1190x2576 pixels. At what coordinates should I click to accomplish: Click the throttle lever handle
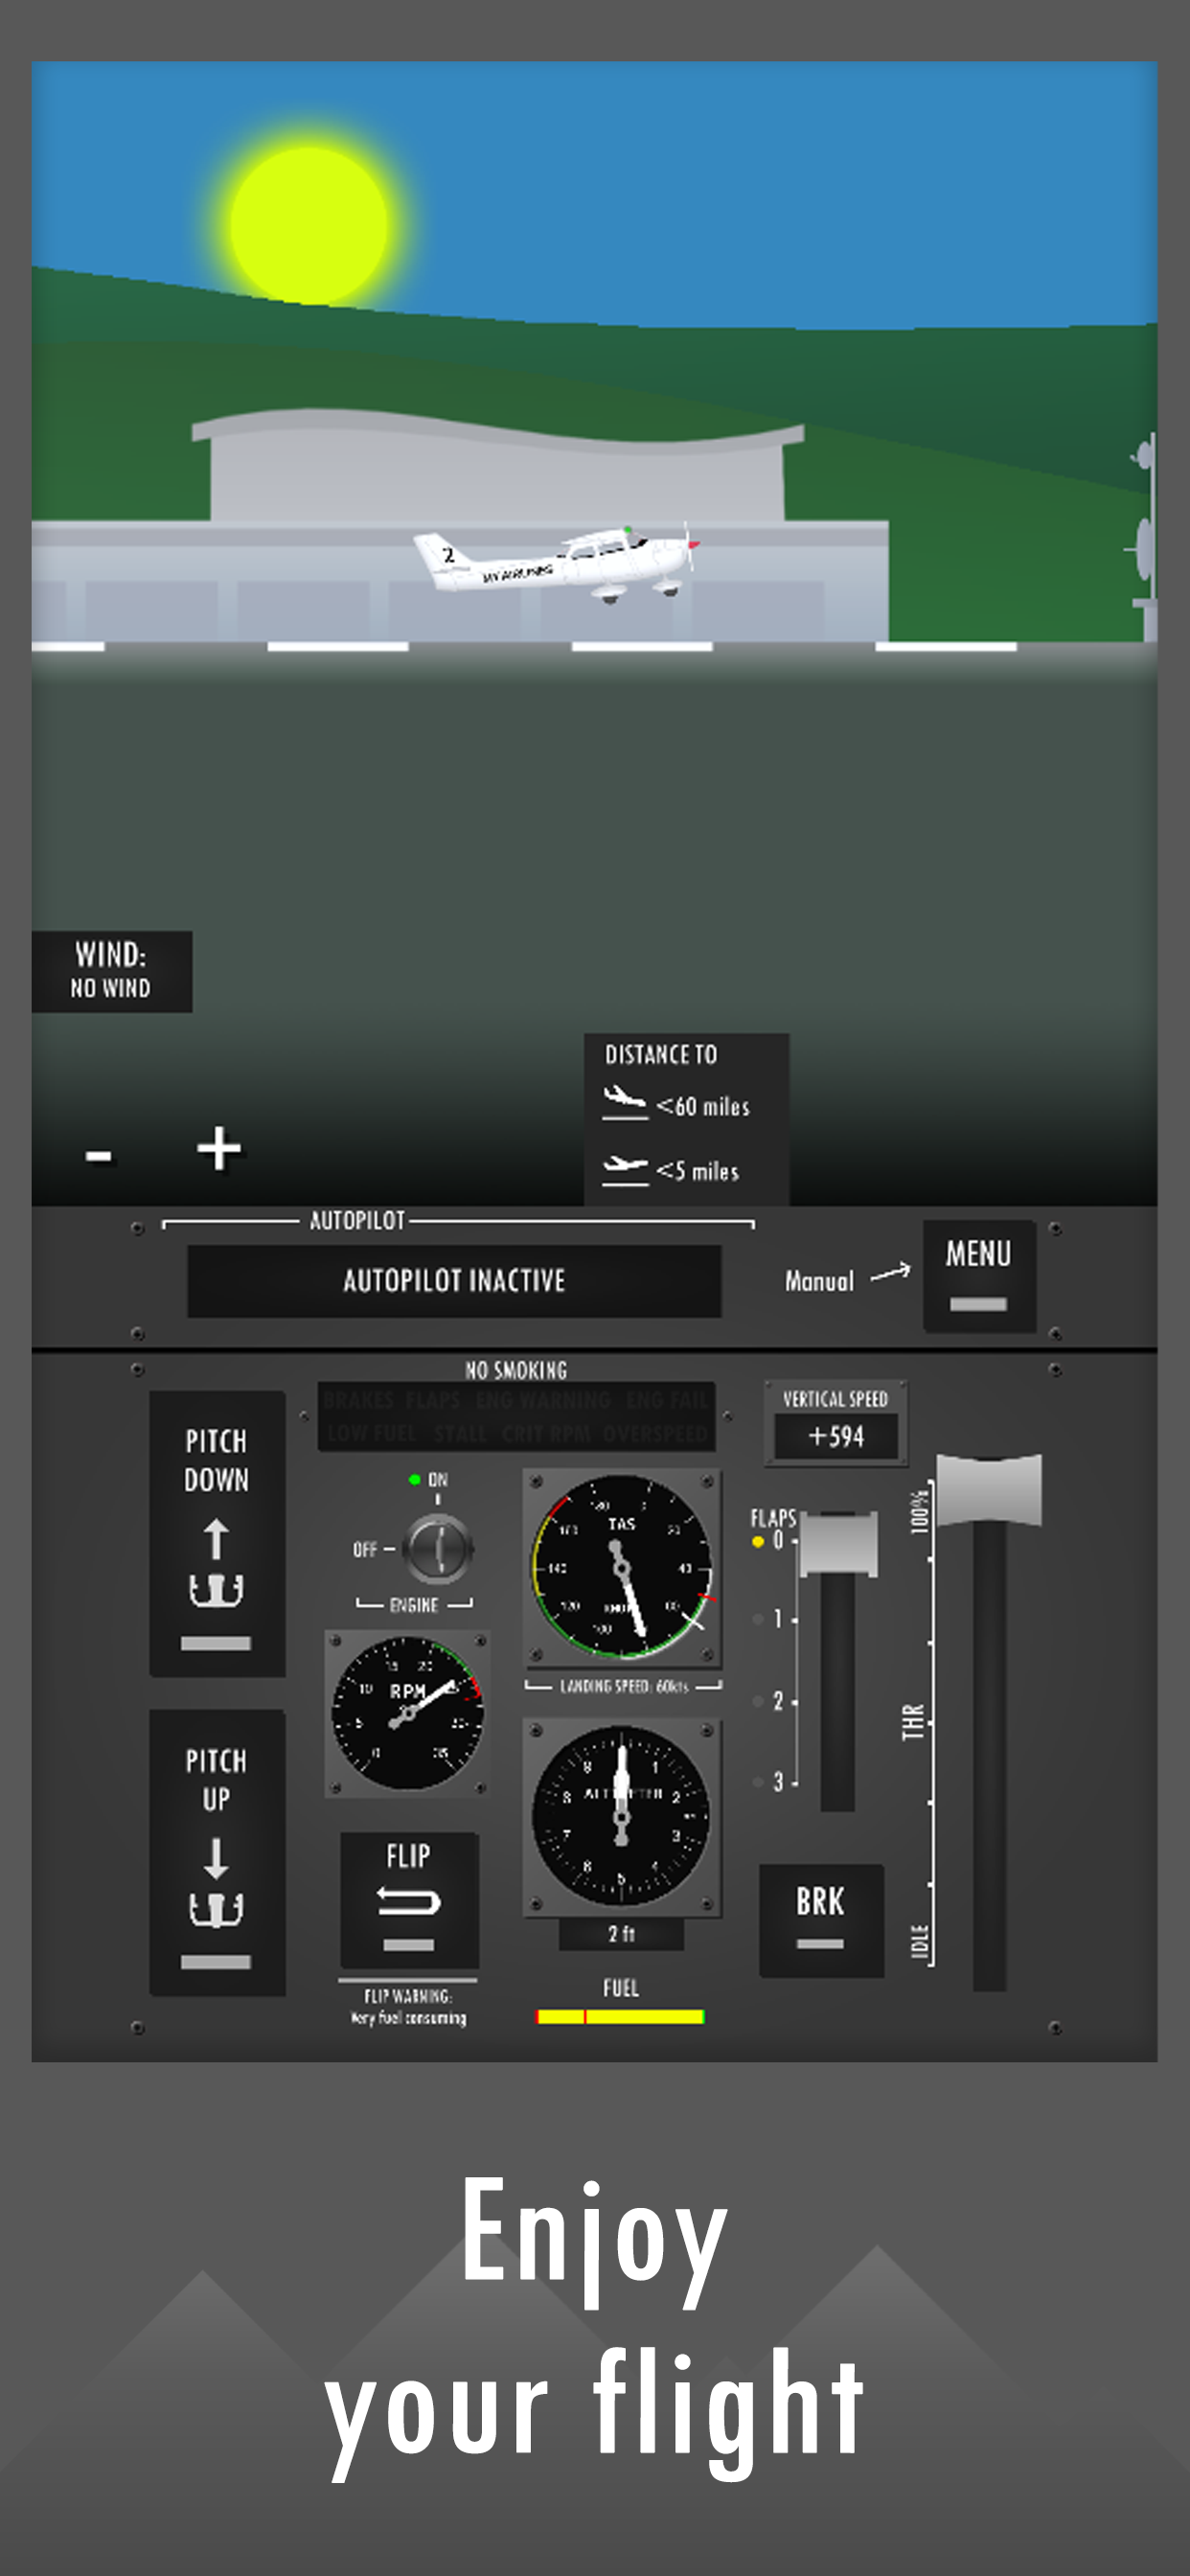point(988,1490)
